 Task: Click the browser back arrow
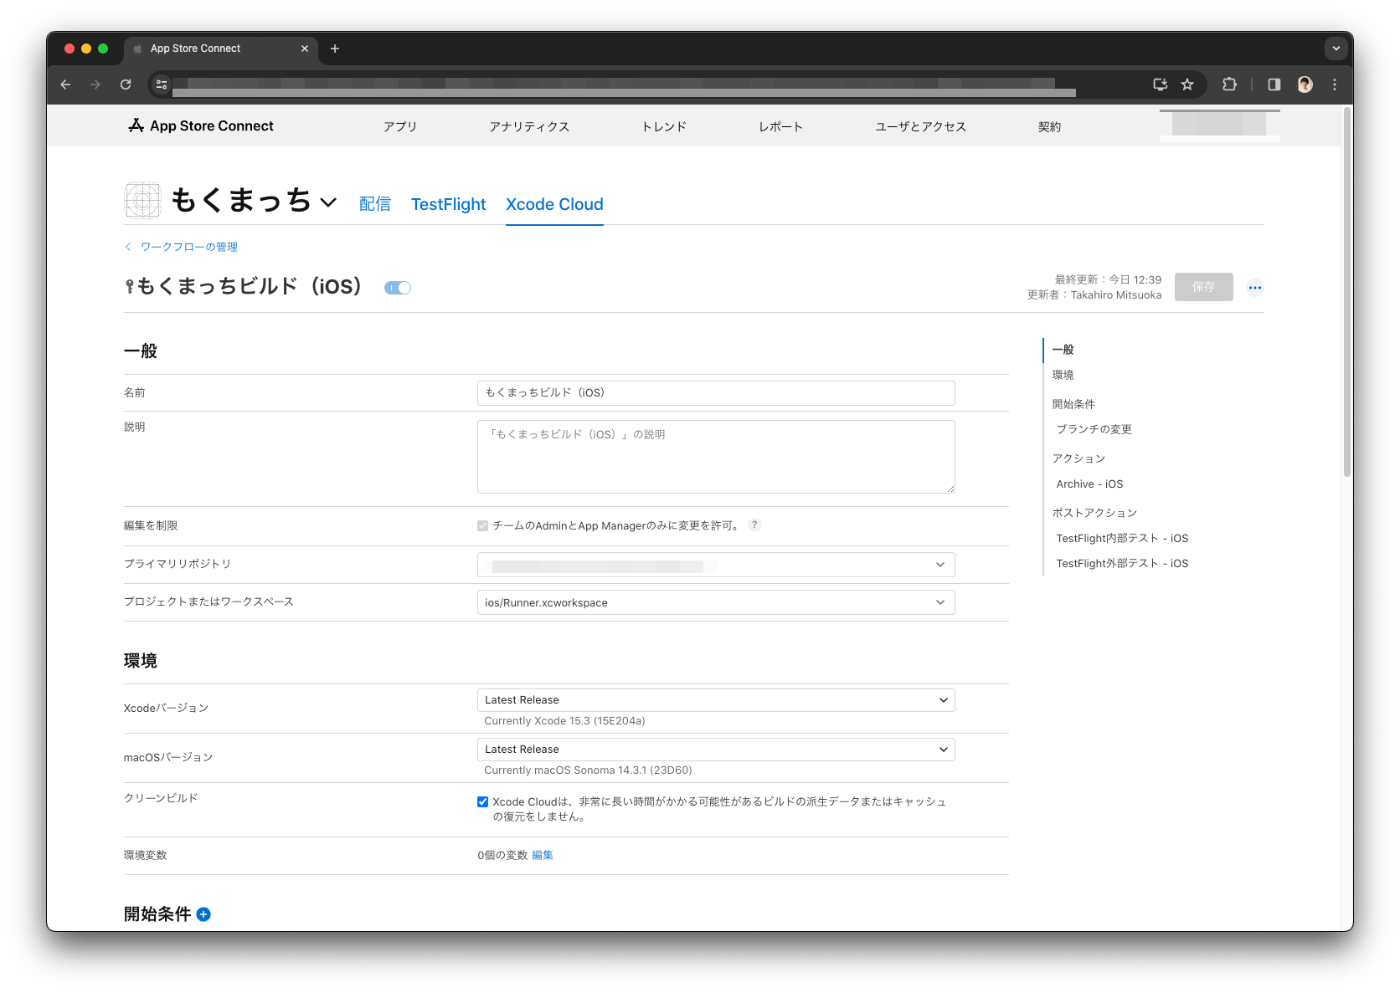pos(66,85)
